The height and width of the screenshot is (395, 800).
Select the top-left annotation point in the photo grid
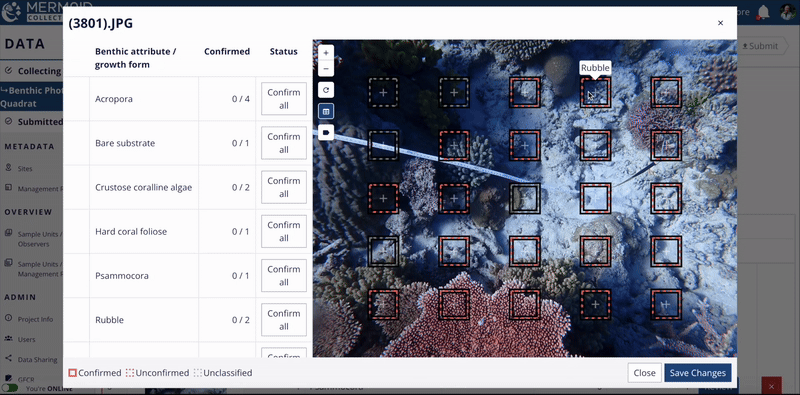(x=383, y=92)
